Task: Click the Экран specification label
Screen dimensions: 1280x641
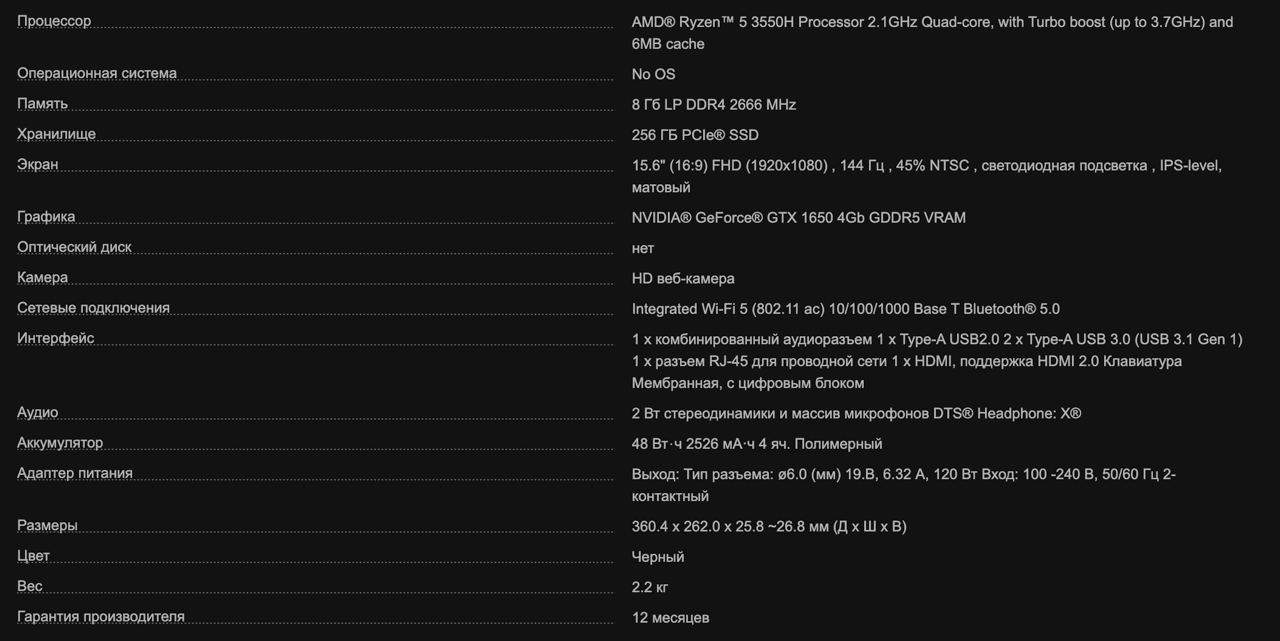Action: tap(38, 164)
